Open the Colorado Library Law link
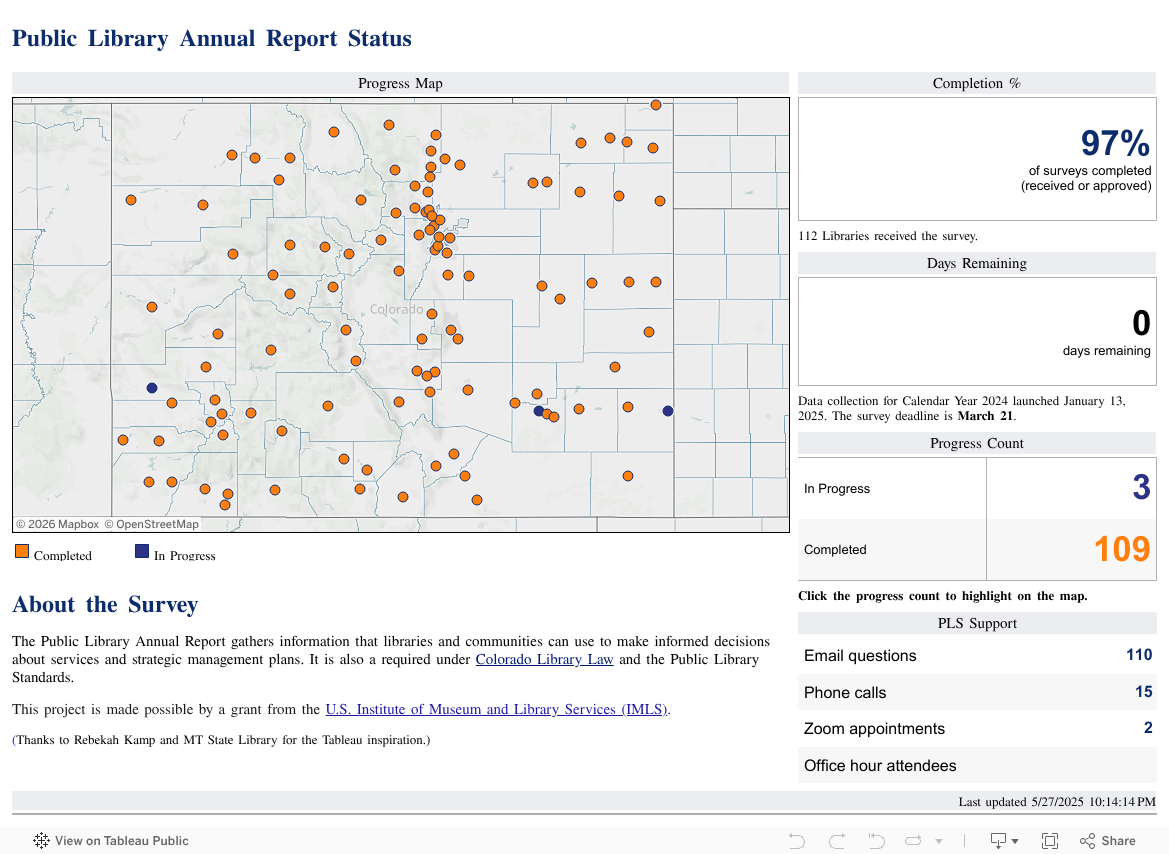Screen dimensions: 1169x854 pos(544,659)
